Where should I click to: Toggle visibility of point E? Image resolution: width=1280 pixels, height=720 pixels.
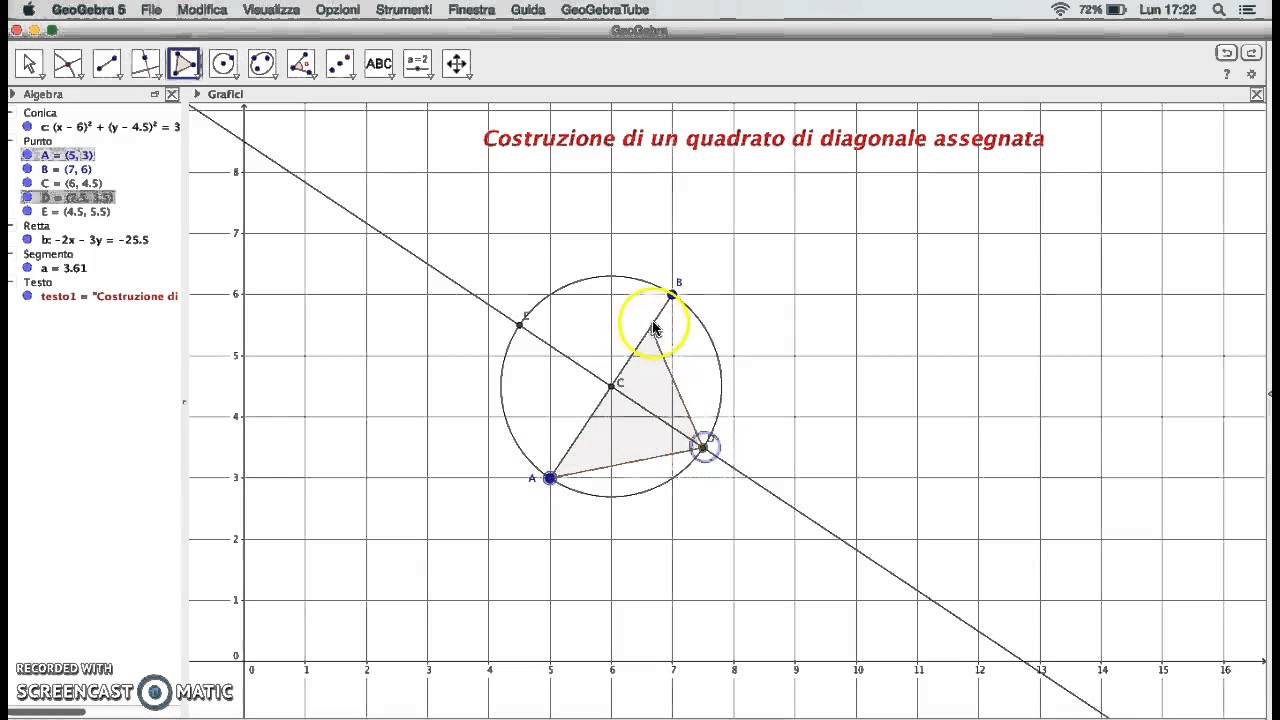[28, 211]
